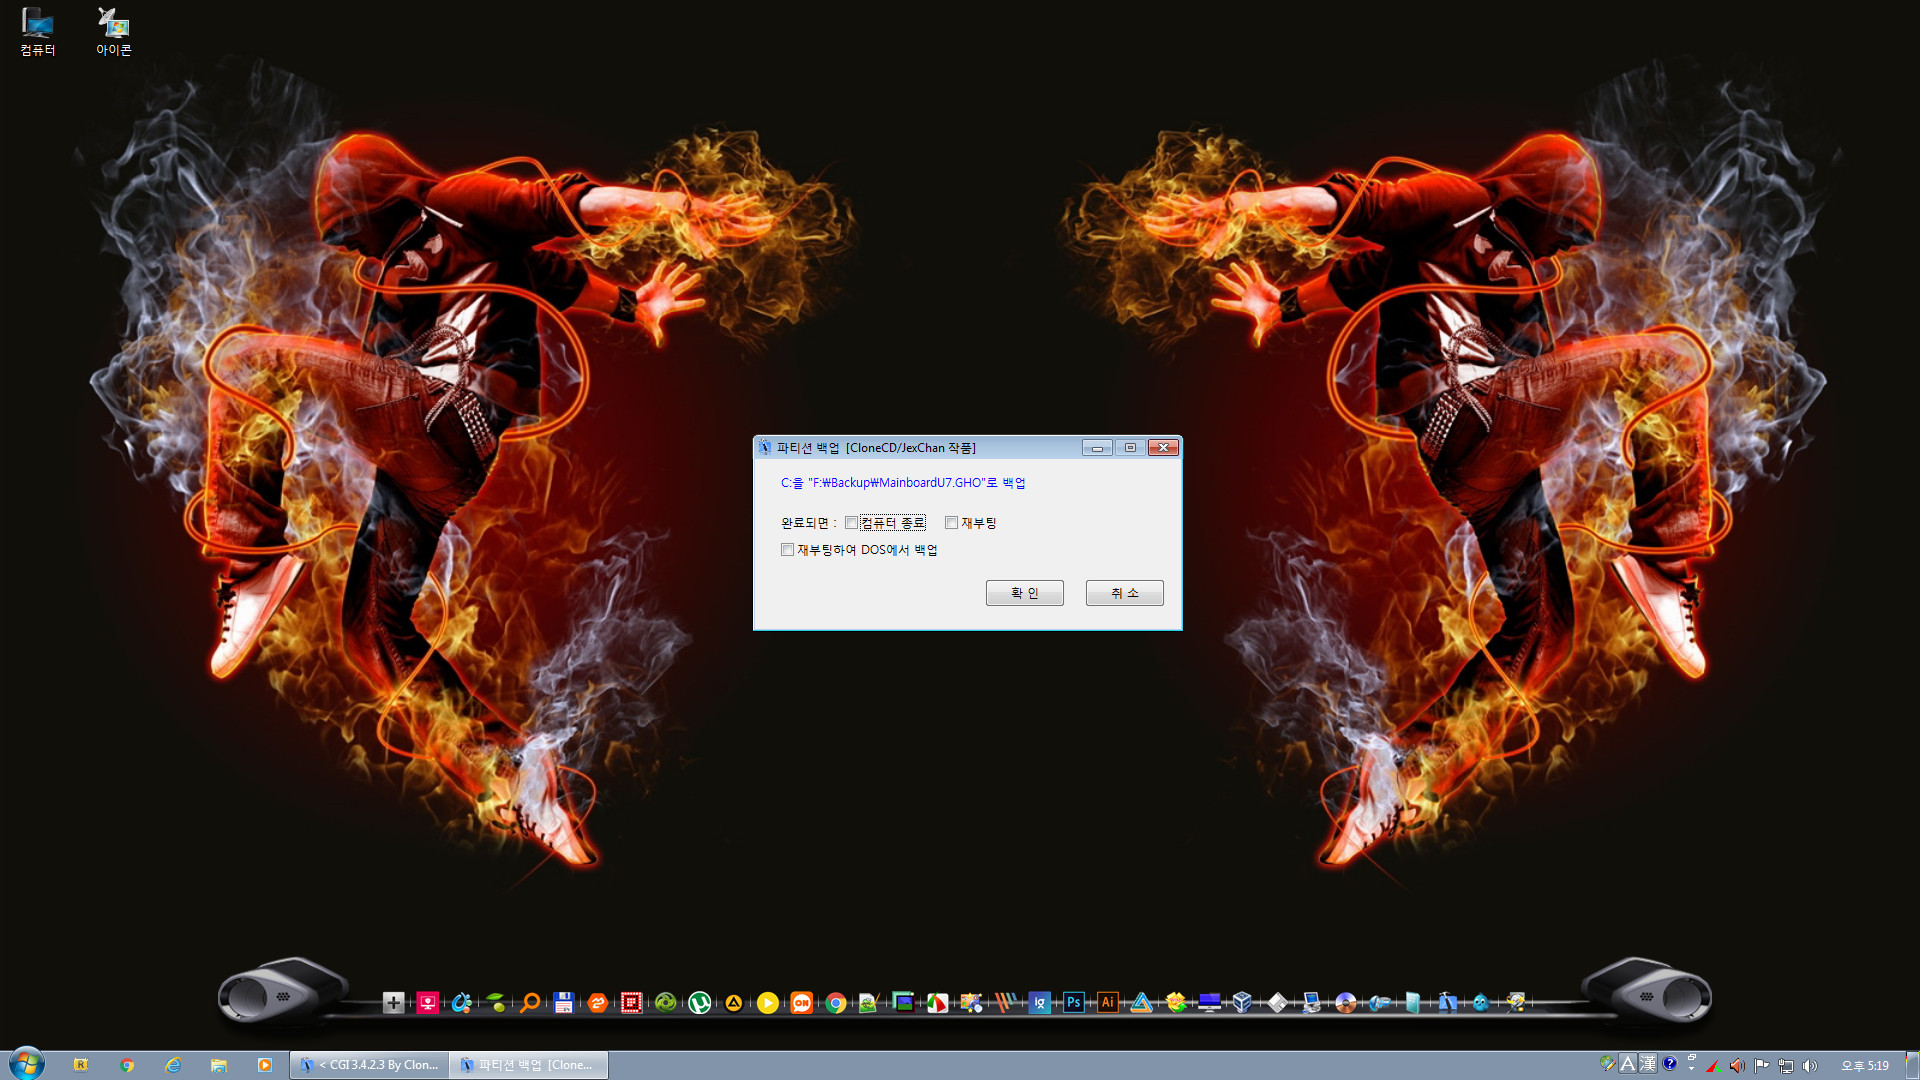Open the orange ON chat app
Viewport: 1920px width, 1080px height.
click(x=802, y=1002)
